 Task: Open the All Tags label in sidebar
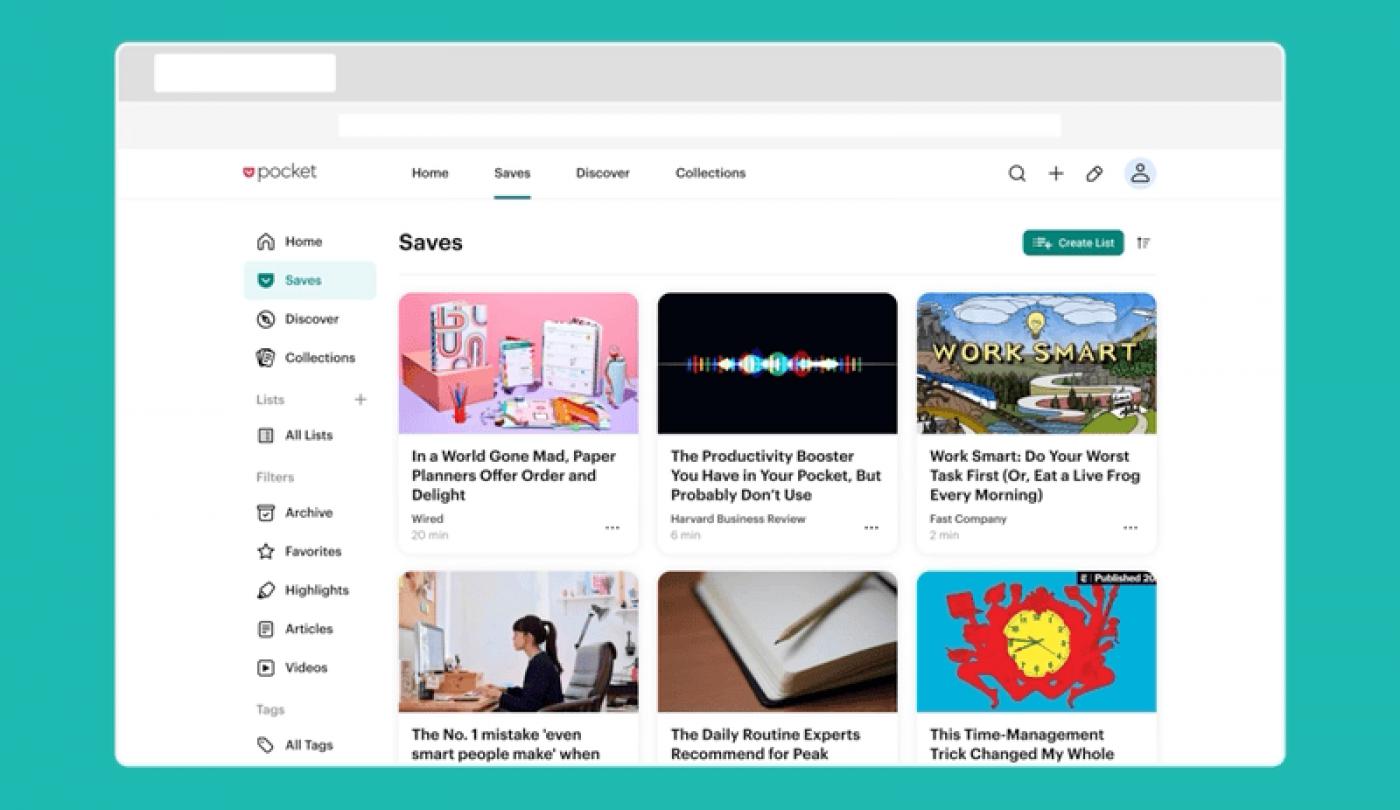click(x=309, y=745)
